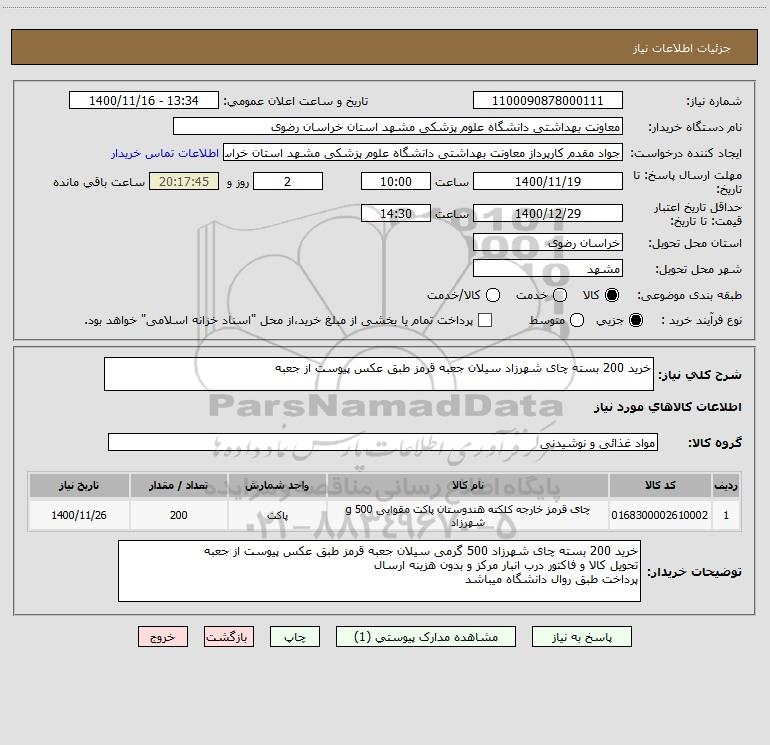Click the validity time field 14:30
The height and width of the screenshot is (745, 770).
pyautogui.click(x=396, y=214)
